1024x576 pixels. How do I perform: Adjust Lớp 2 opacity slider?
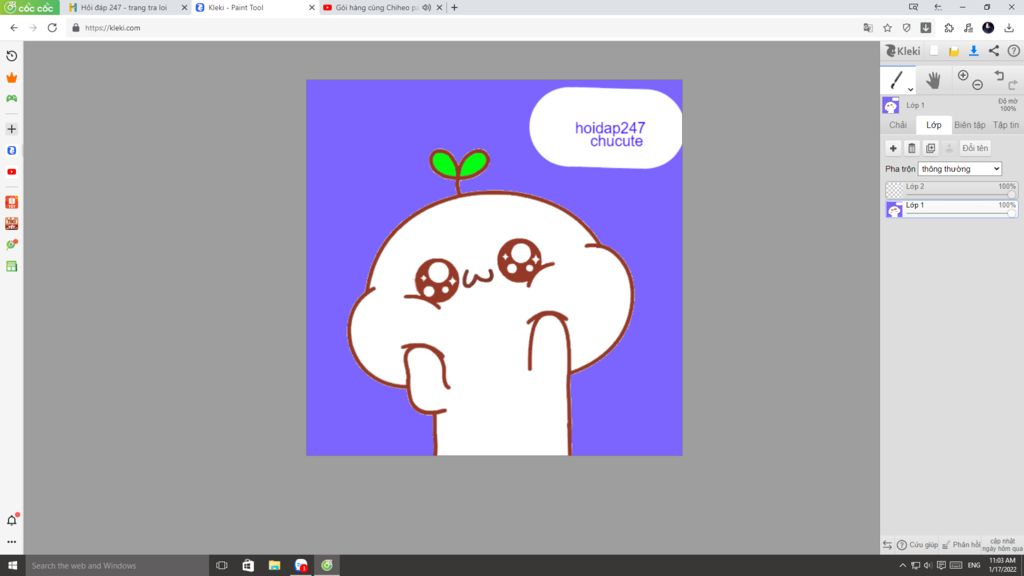959,195
